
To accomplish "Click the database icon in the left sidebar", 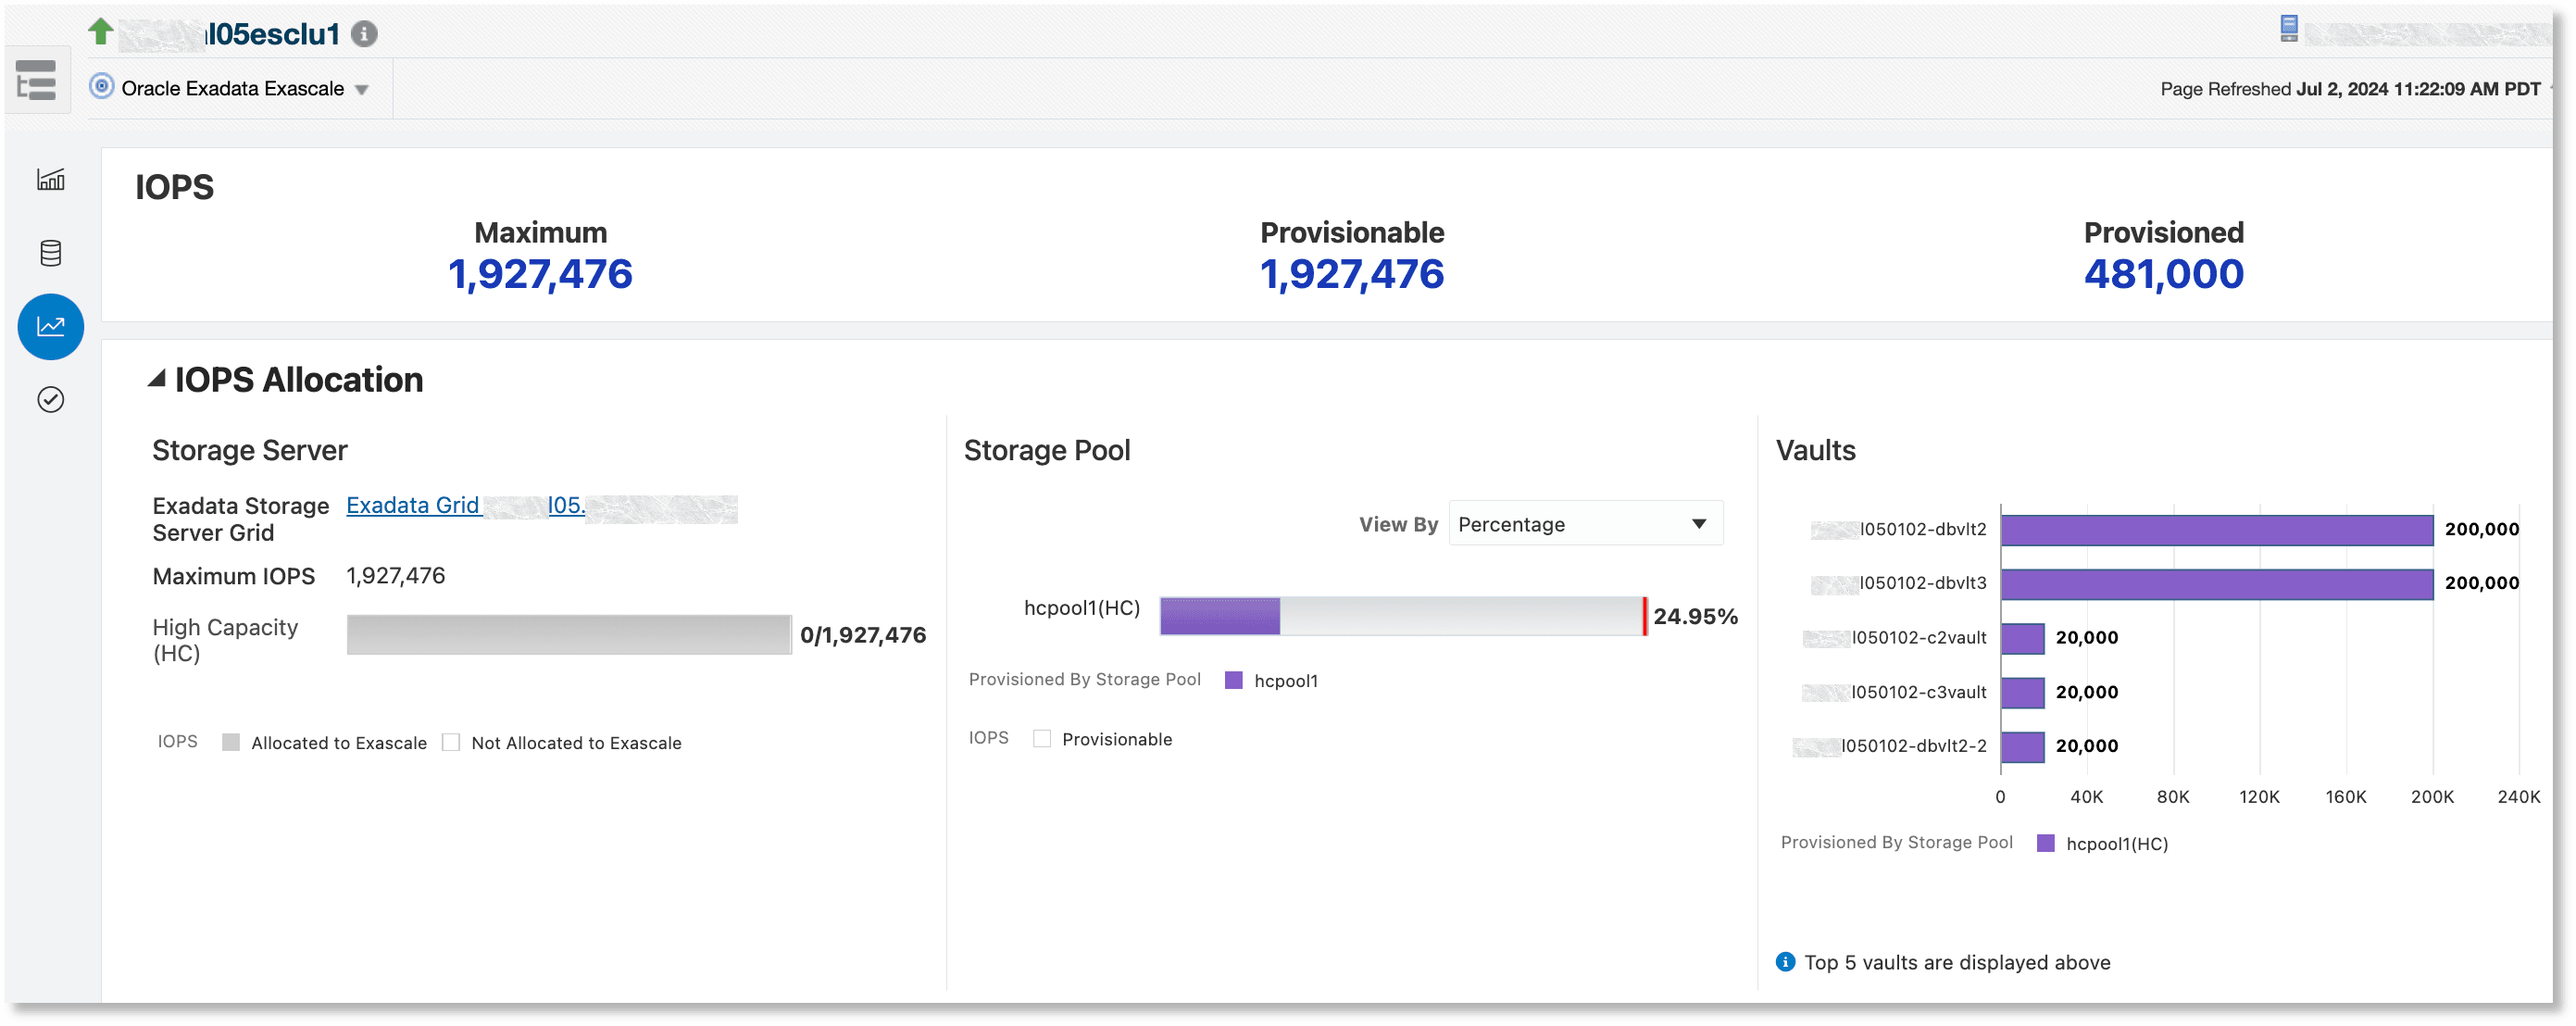I will click(50, 253).
